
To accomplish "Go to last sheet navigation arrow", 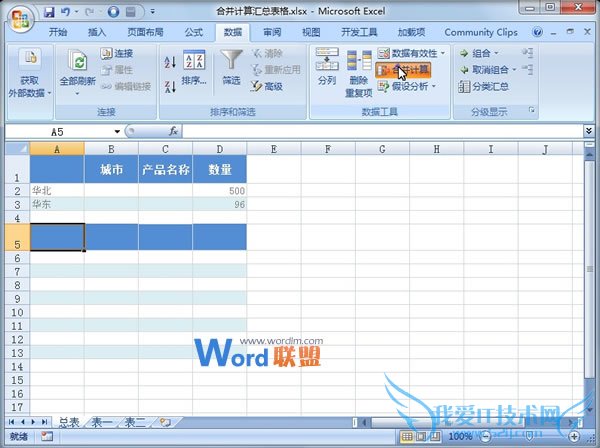I will pos(44,422).
